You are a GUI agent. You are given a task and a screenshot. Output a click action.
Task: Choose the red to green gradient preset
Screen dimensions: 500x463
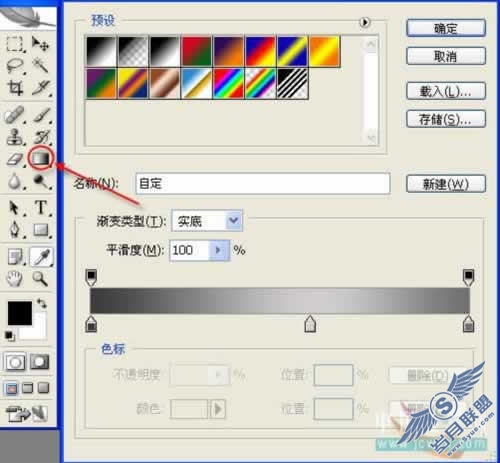[196, 51]
